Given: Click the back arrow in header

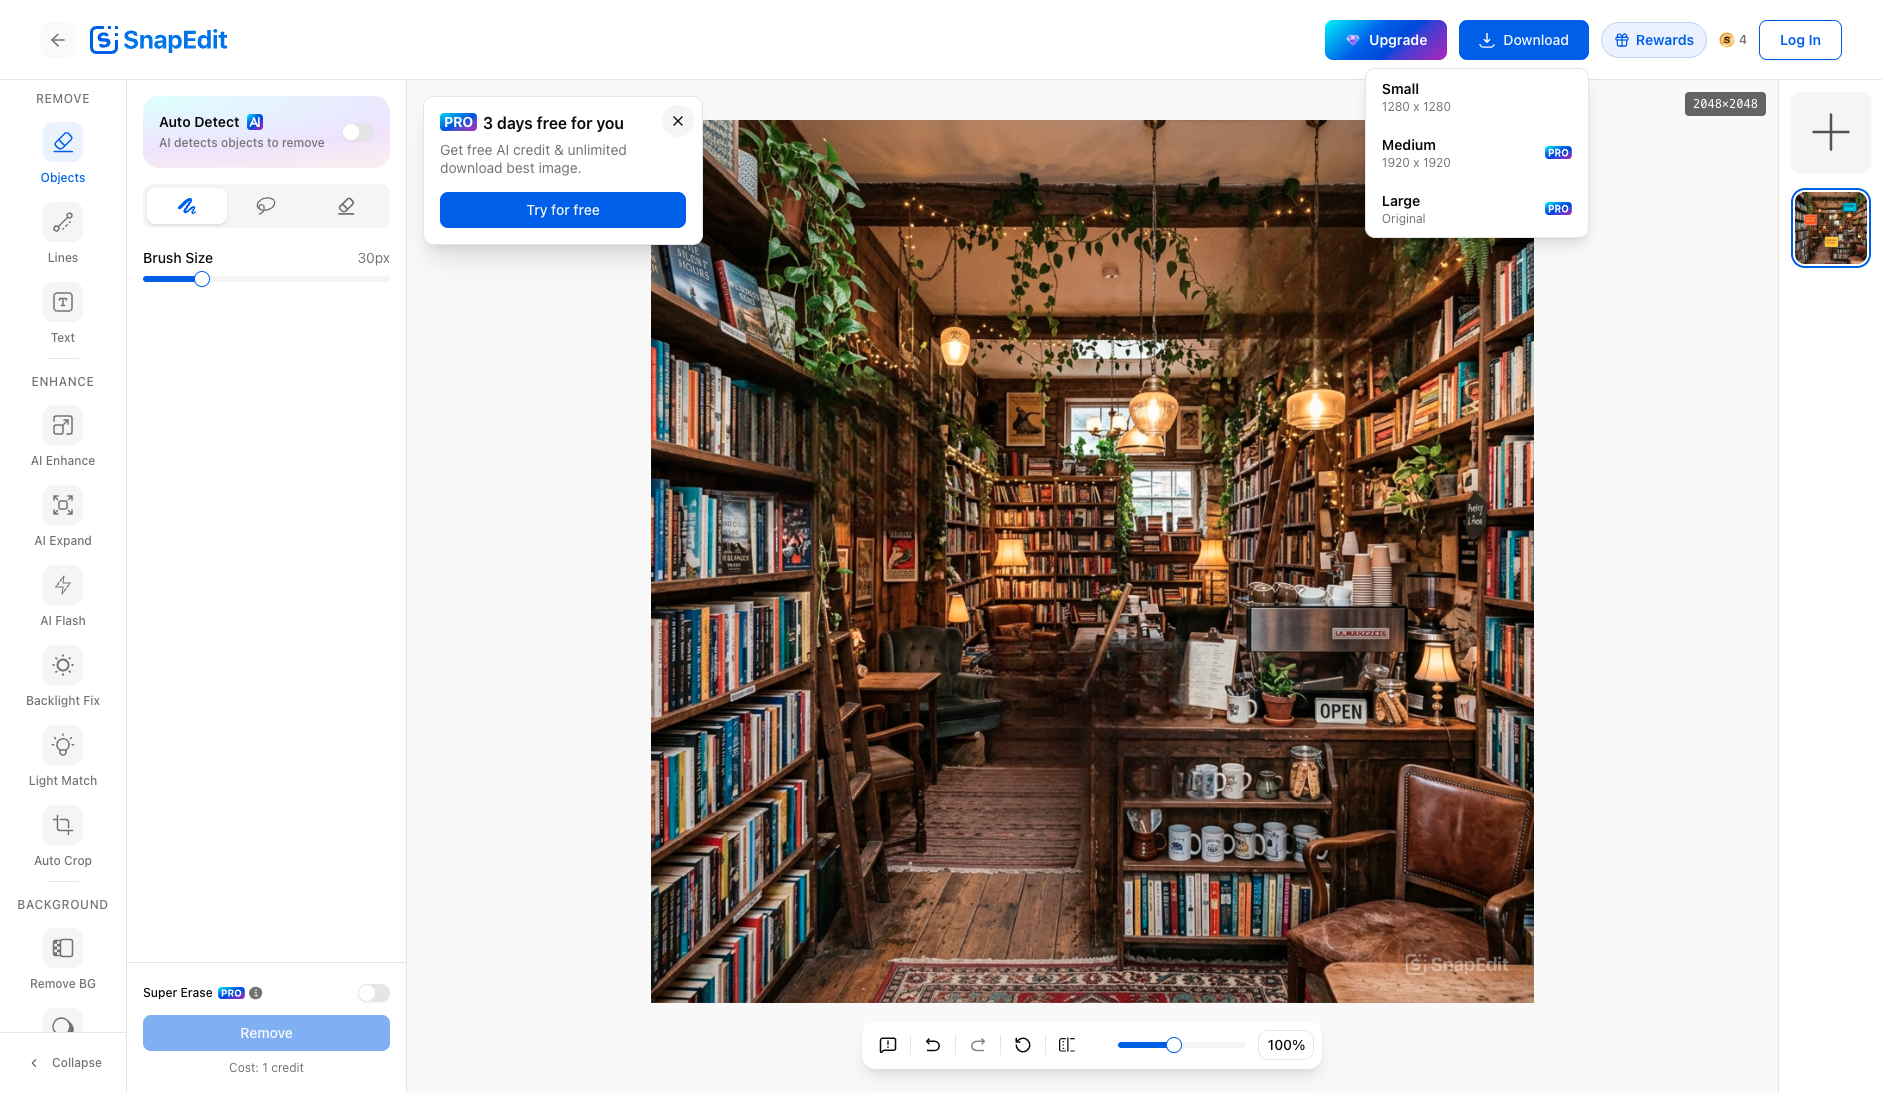Looking at the screenshot, I should tap(58, 40).
